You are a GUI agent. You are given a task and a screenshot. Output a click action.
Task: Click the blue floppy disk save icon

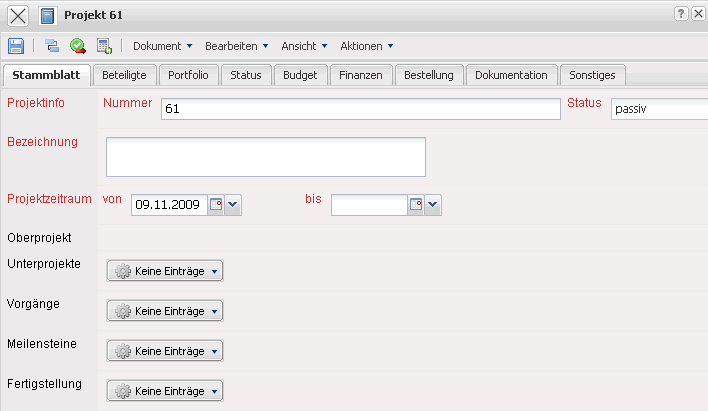16,46
